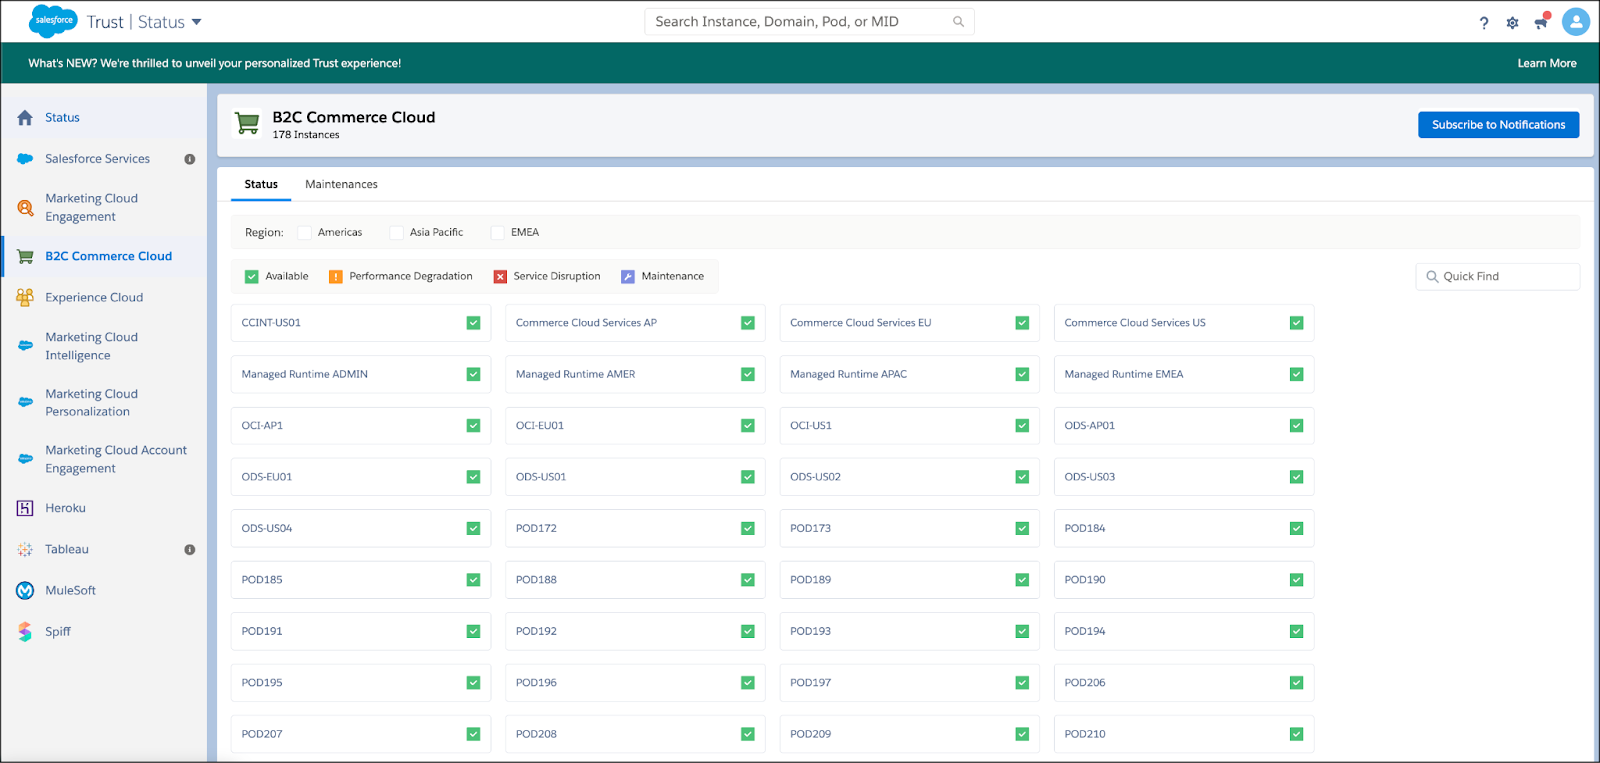
Task: Open the POD207 instance card
Action: tap(361, 734)
